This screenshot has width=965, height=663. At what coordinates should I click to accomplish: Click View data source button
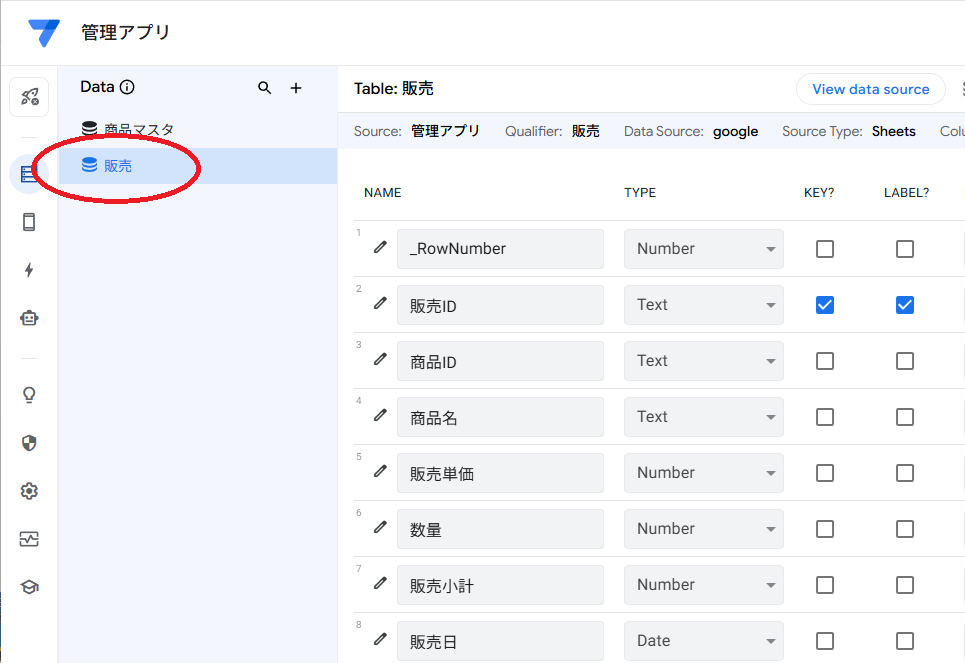870,89
